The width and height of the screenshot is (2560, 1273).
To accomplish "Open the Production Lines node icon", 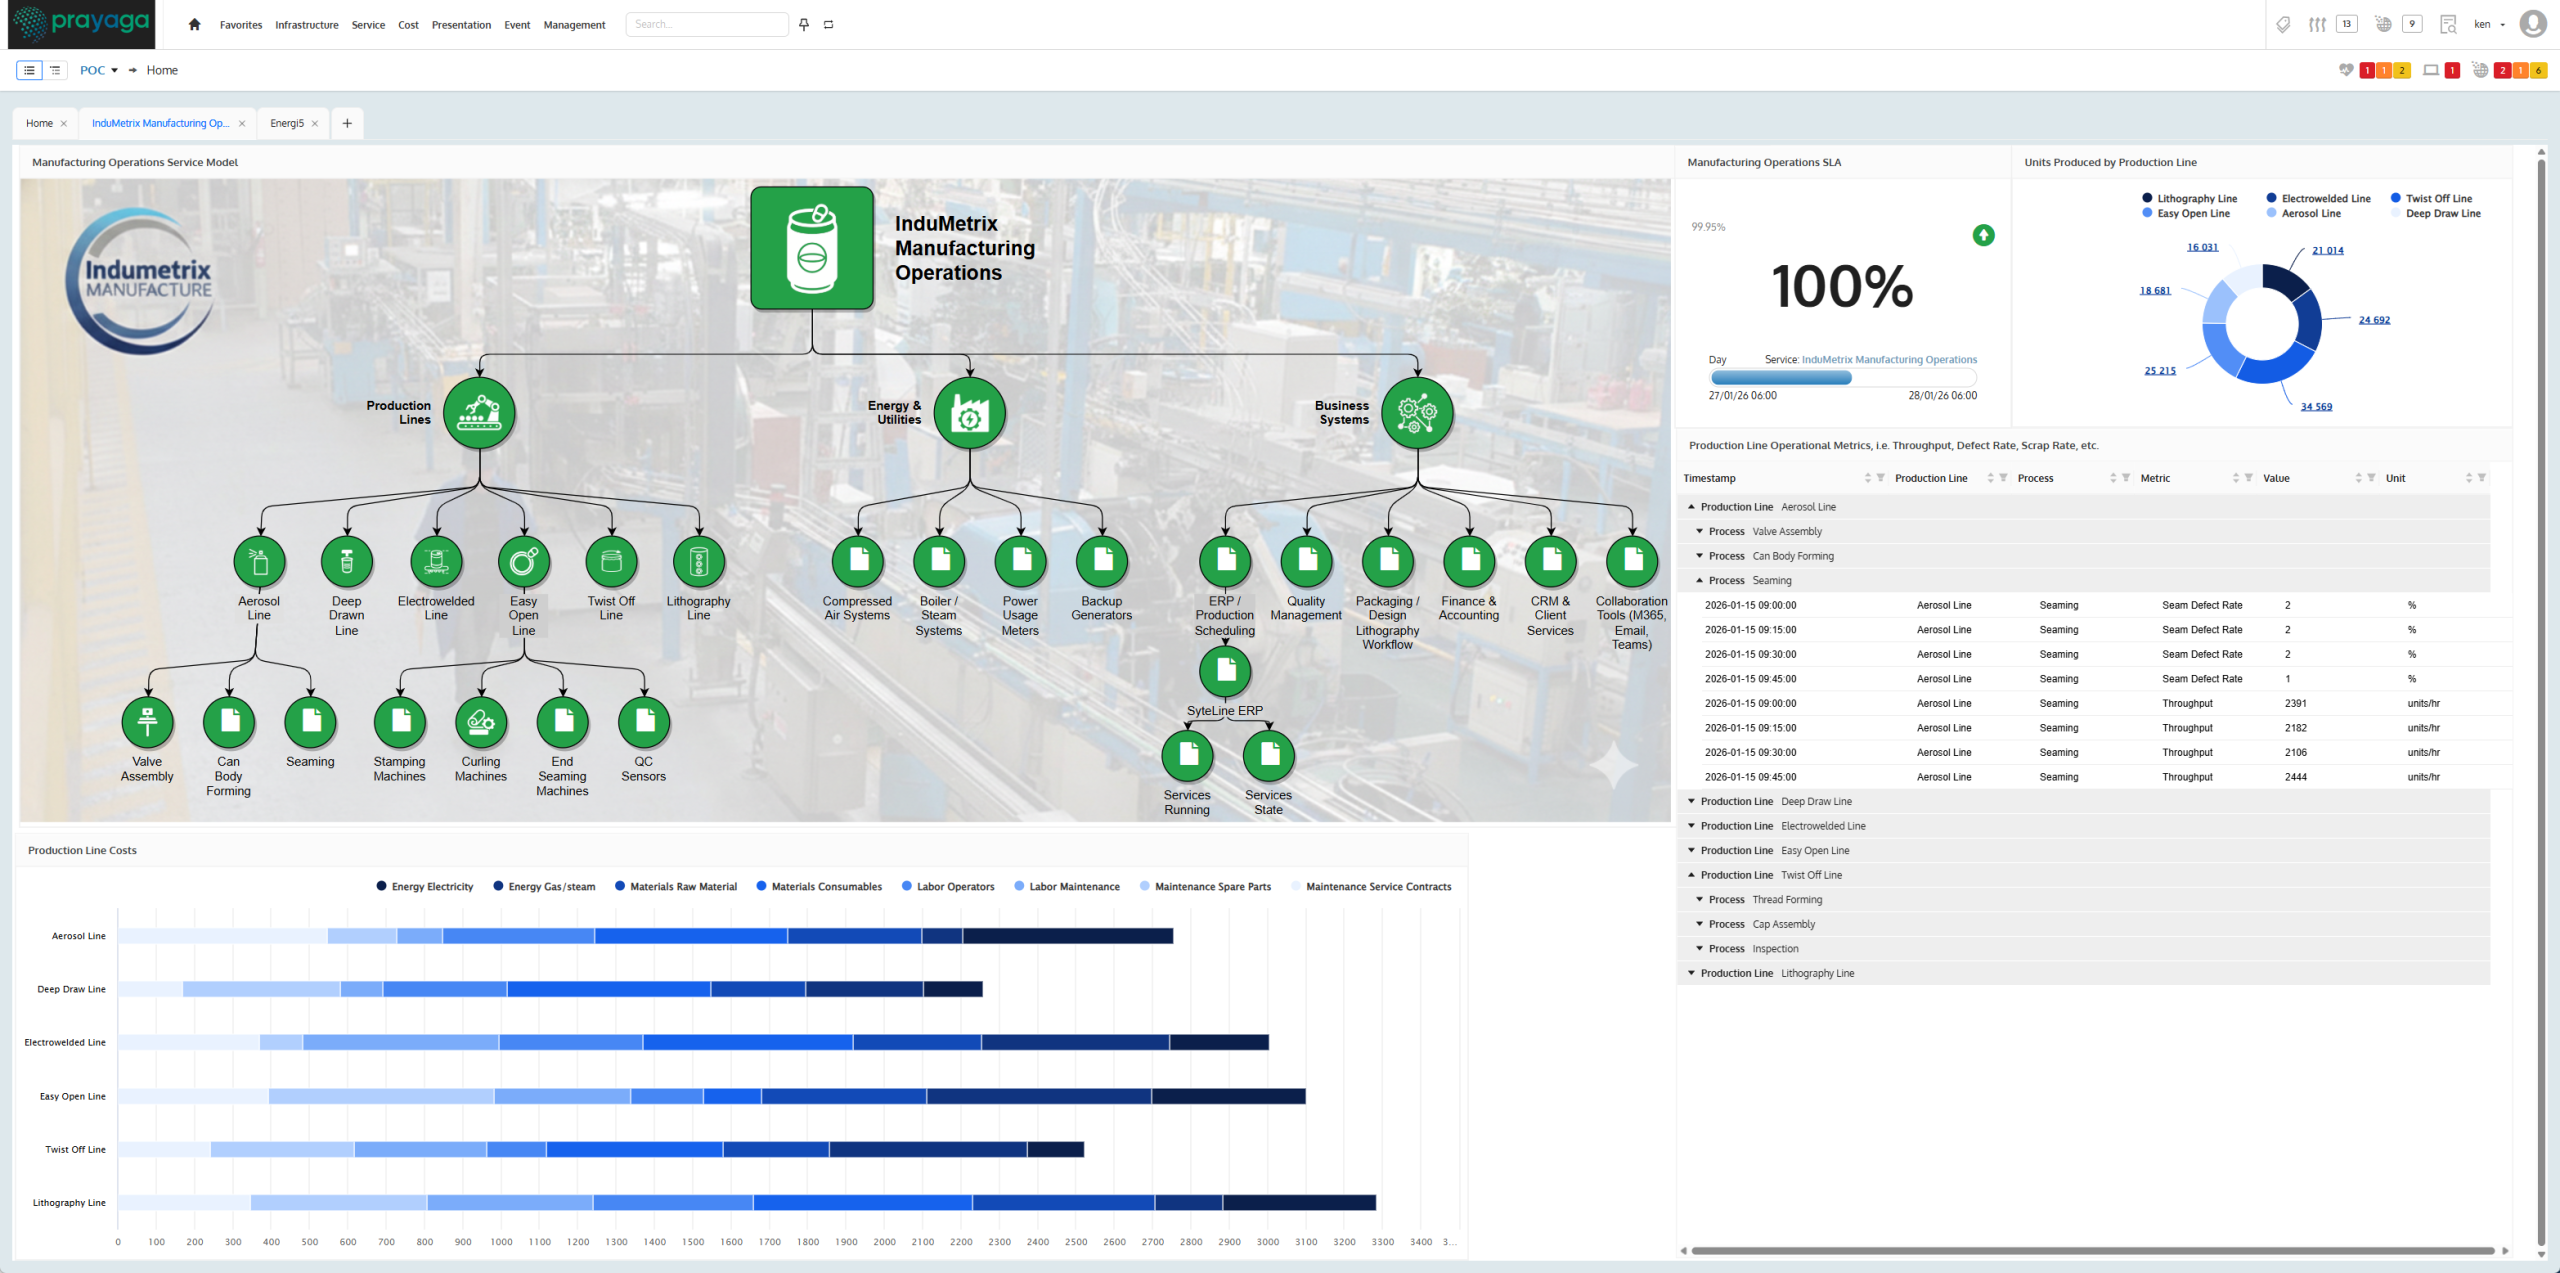I will (x=479, y=412).
